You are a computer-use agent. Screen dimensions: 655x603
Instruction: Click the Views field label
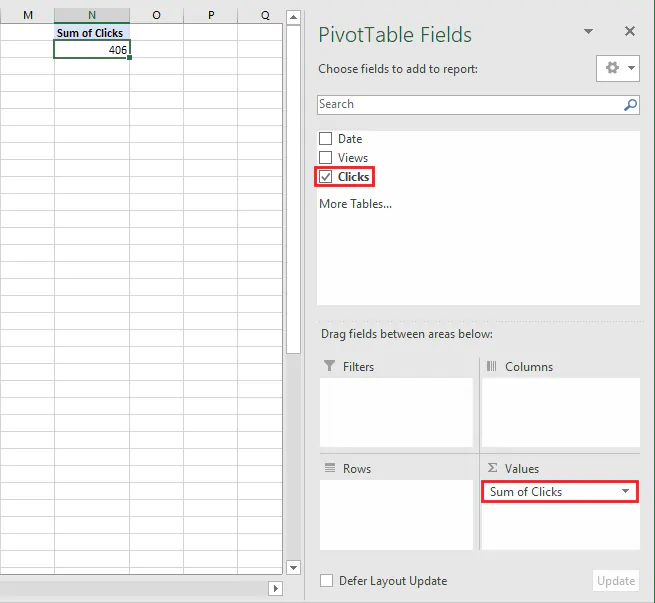pos(353,157)
